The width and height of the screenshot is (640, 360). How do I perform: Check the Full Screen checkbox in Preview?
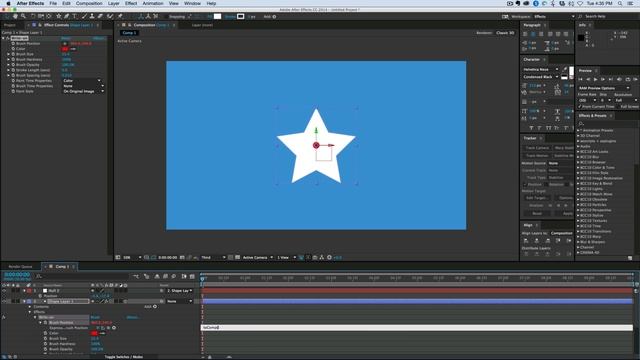click(x=618, y=107)
